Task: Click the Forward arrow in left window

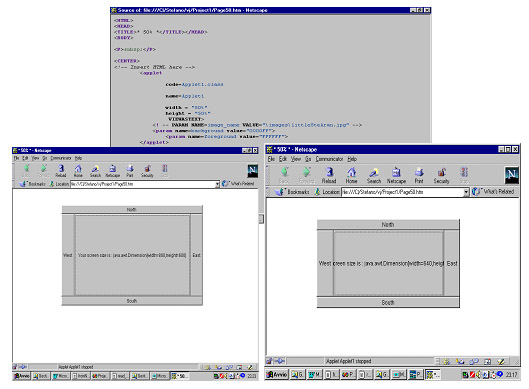Action: 44,171
